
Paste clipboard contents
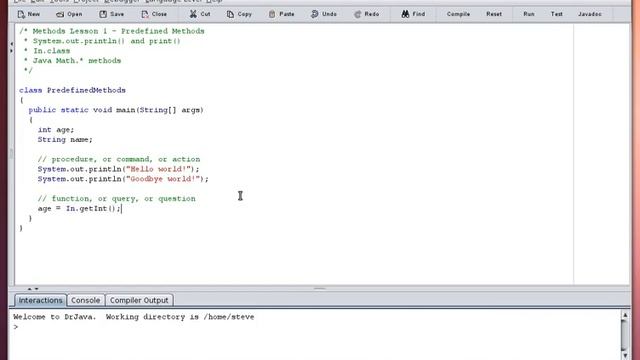[x=282, y=14]
